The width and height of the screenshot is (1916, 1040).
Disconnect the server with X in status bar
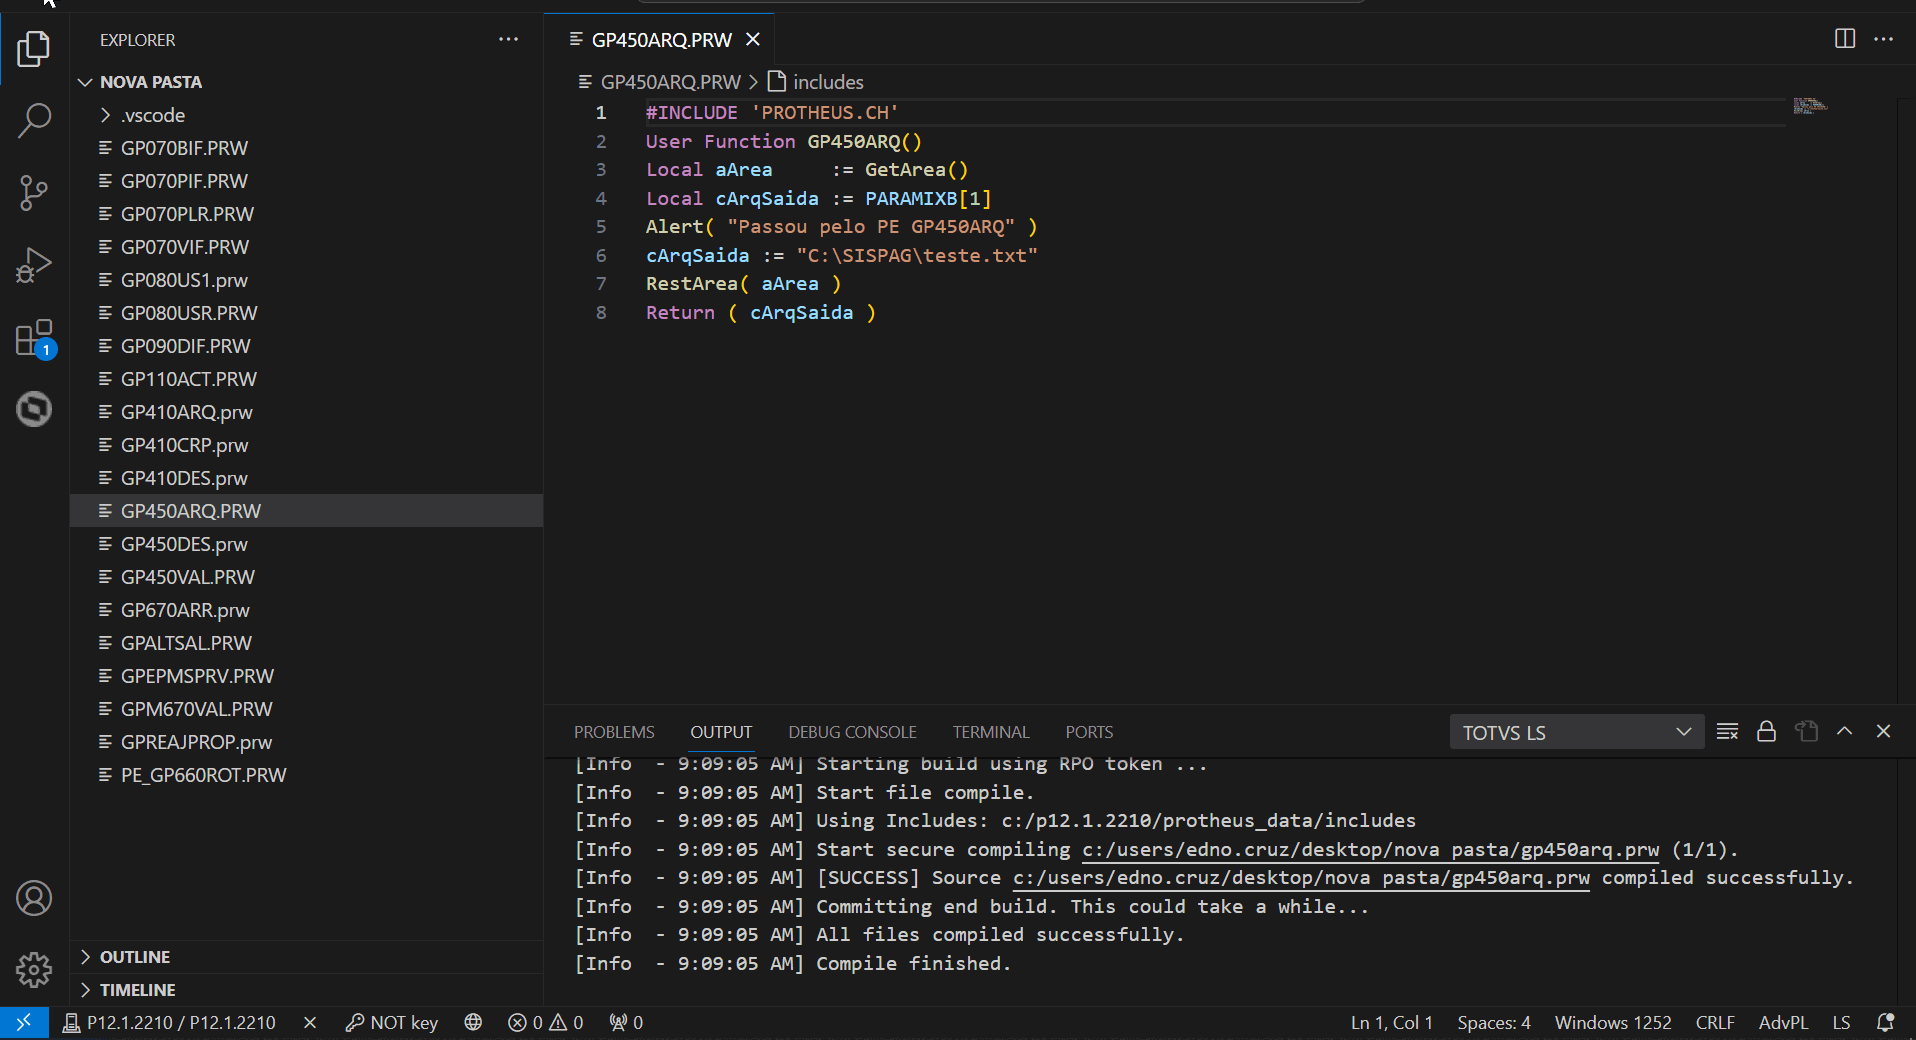coord(310,1022)
